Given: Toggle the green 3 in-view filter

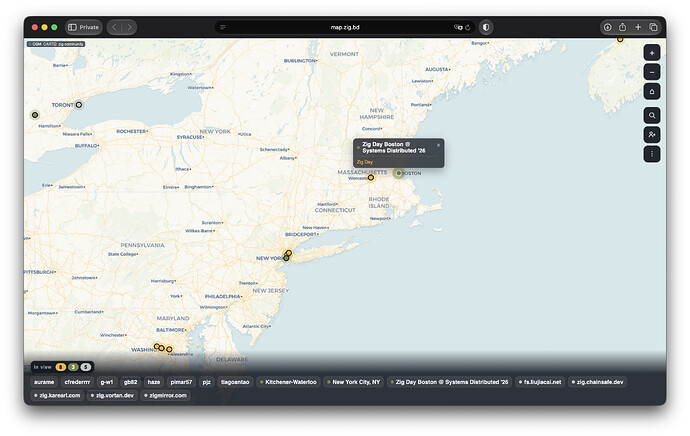Looking at the screenshot, I should pyautogui.click(x=73, y=367).
